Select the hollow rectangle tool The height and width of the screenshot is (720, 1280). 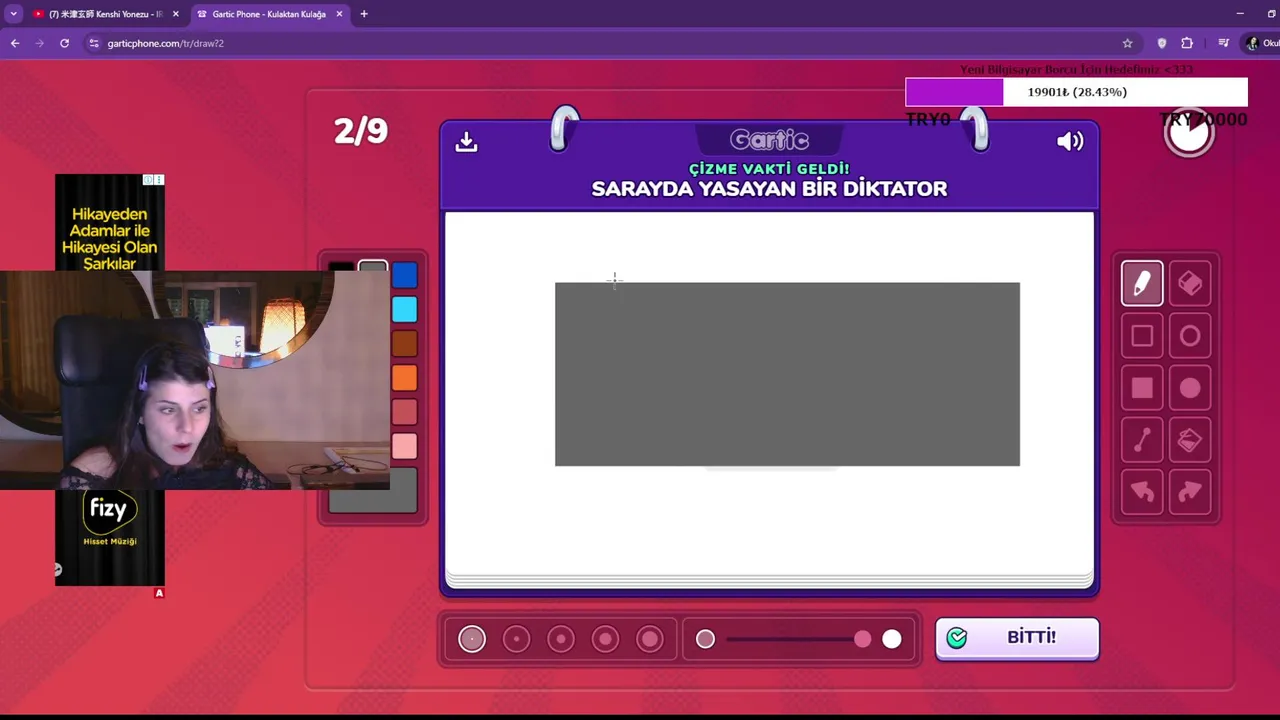[x=1142, y=336]
